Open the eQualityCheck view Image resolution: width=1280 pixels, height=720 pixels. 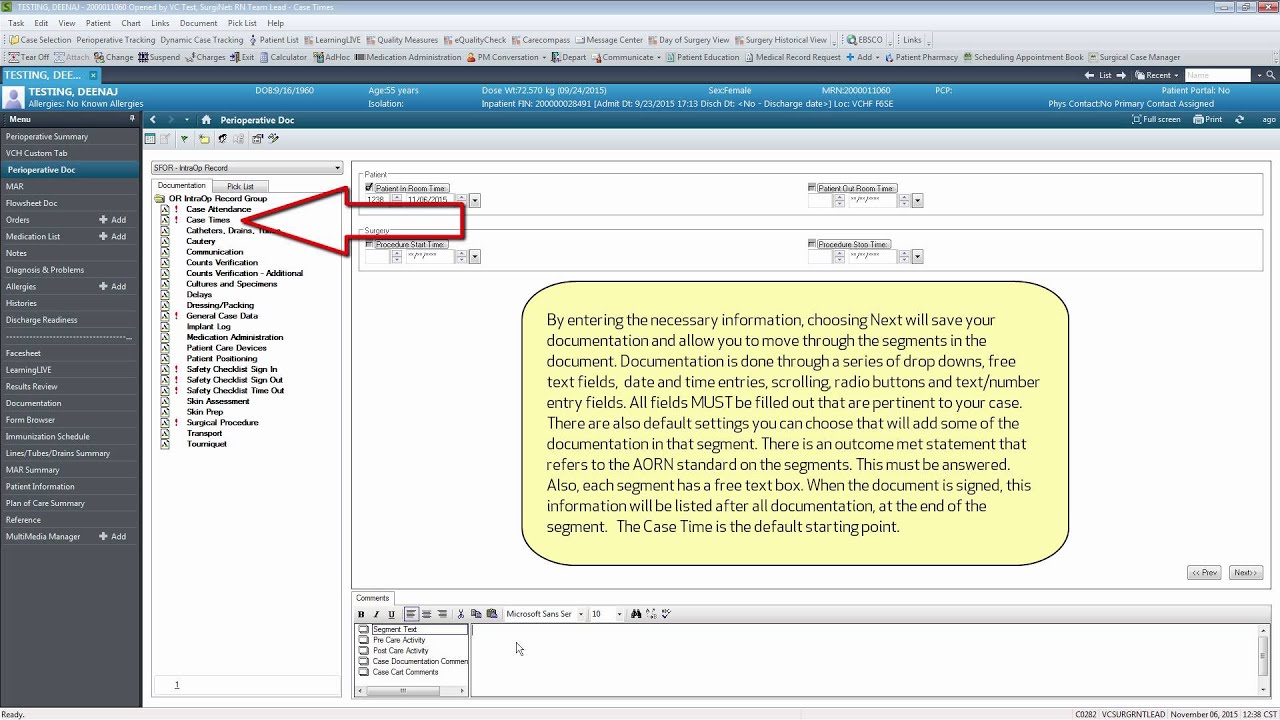(x=475, y=40)
